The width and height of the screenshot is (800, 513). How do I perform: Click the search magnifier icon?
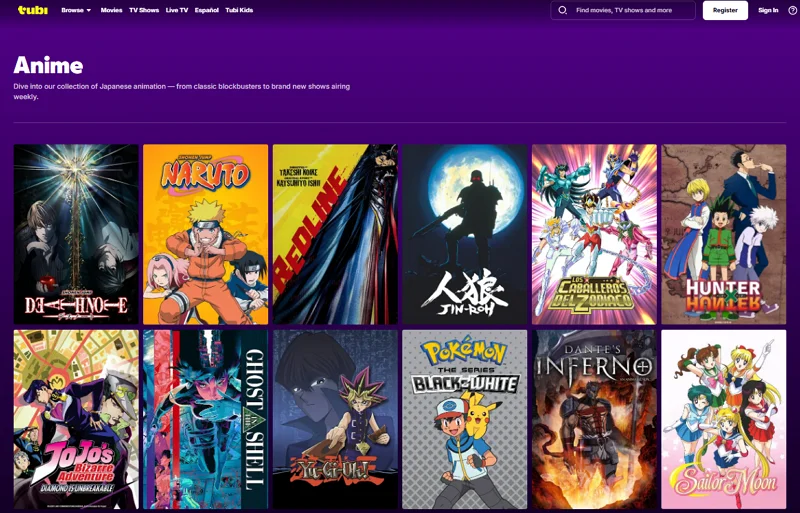point(562,10)
